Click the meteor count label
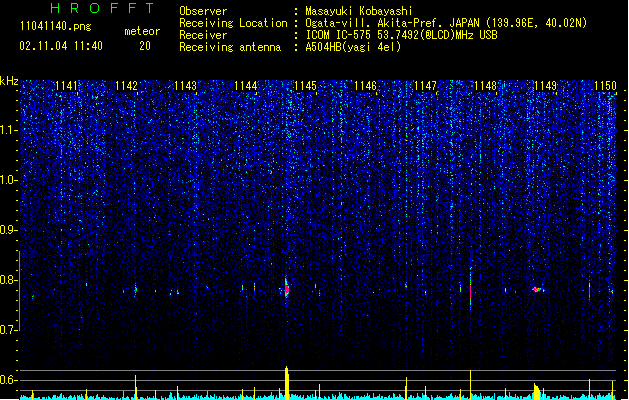Viewport: 629px width, 400px height. point(142,31)
